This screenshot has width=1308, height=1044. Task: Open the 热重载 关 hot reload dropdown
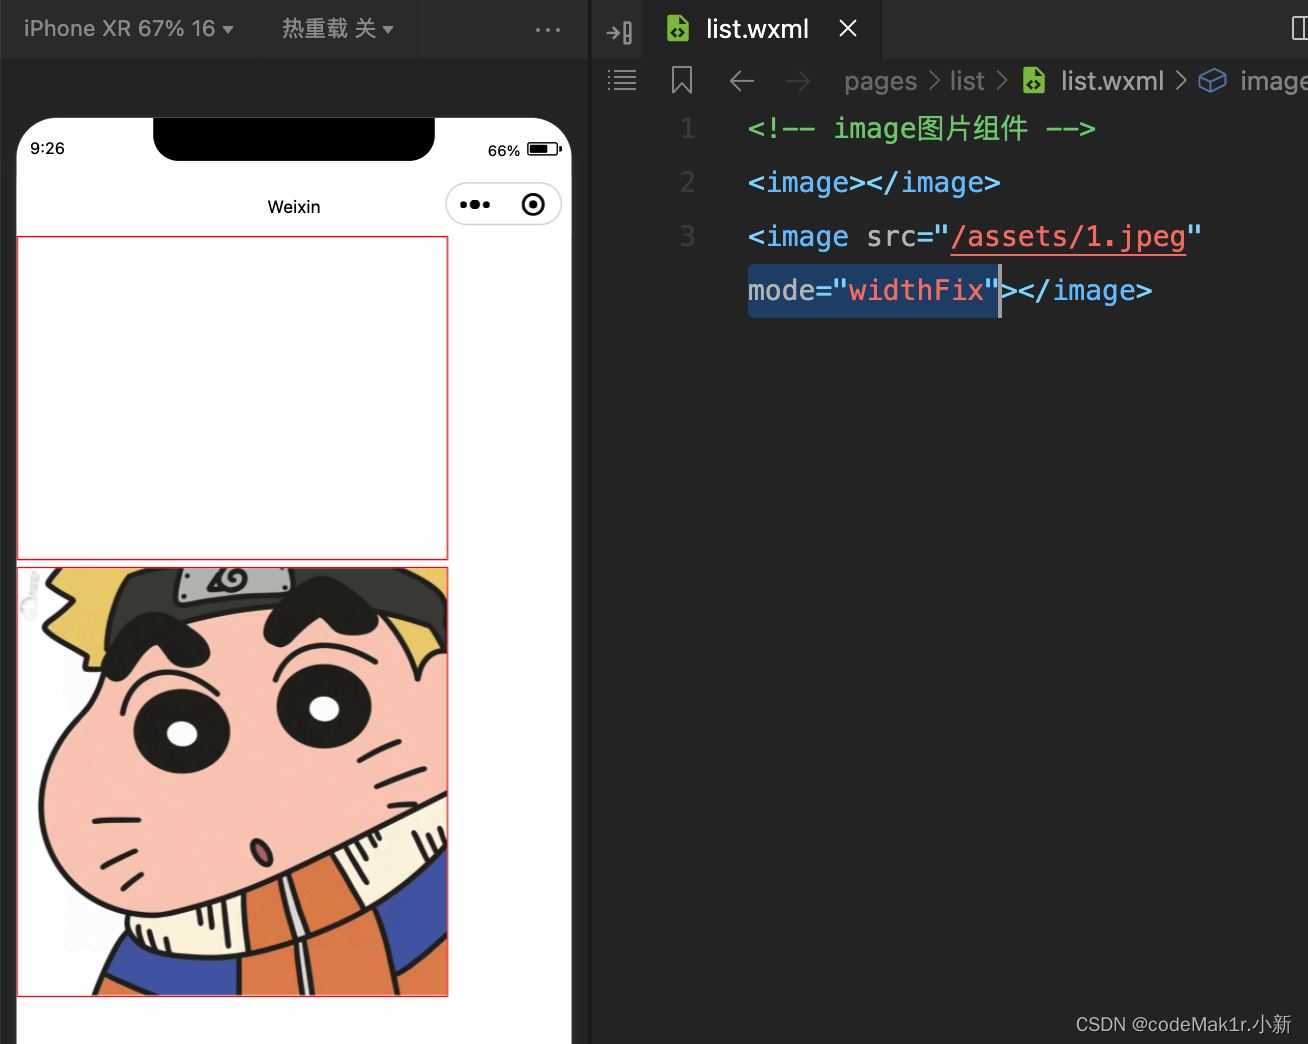point(337,29)
